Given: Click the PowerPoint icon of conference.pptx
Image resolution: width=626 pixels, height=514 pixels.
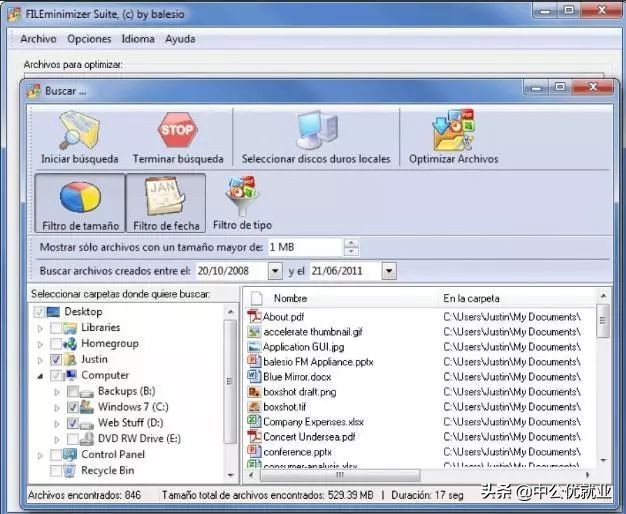Looking at the screenshot, I should pyautogui.click(x=254, y=451).
